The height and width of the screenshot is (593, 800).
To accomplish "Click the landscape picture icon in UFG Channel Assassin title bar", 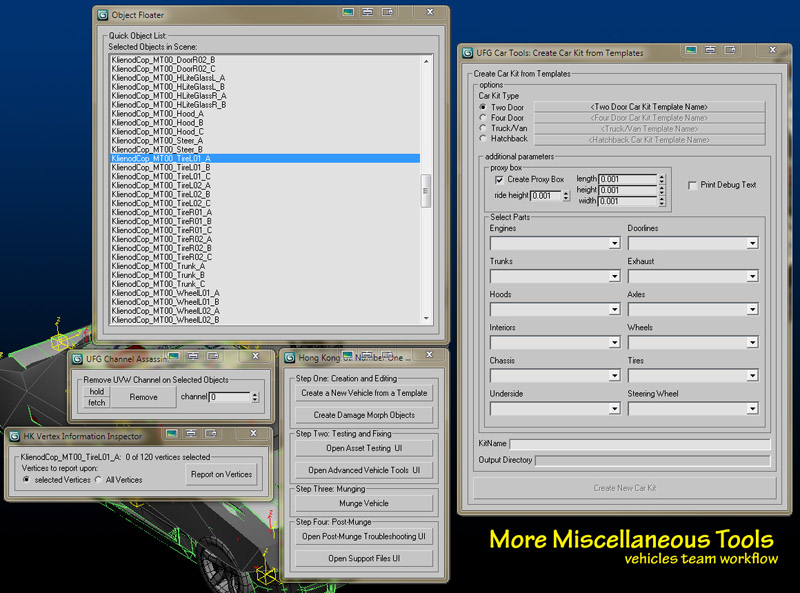I will point(173,356).
